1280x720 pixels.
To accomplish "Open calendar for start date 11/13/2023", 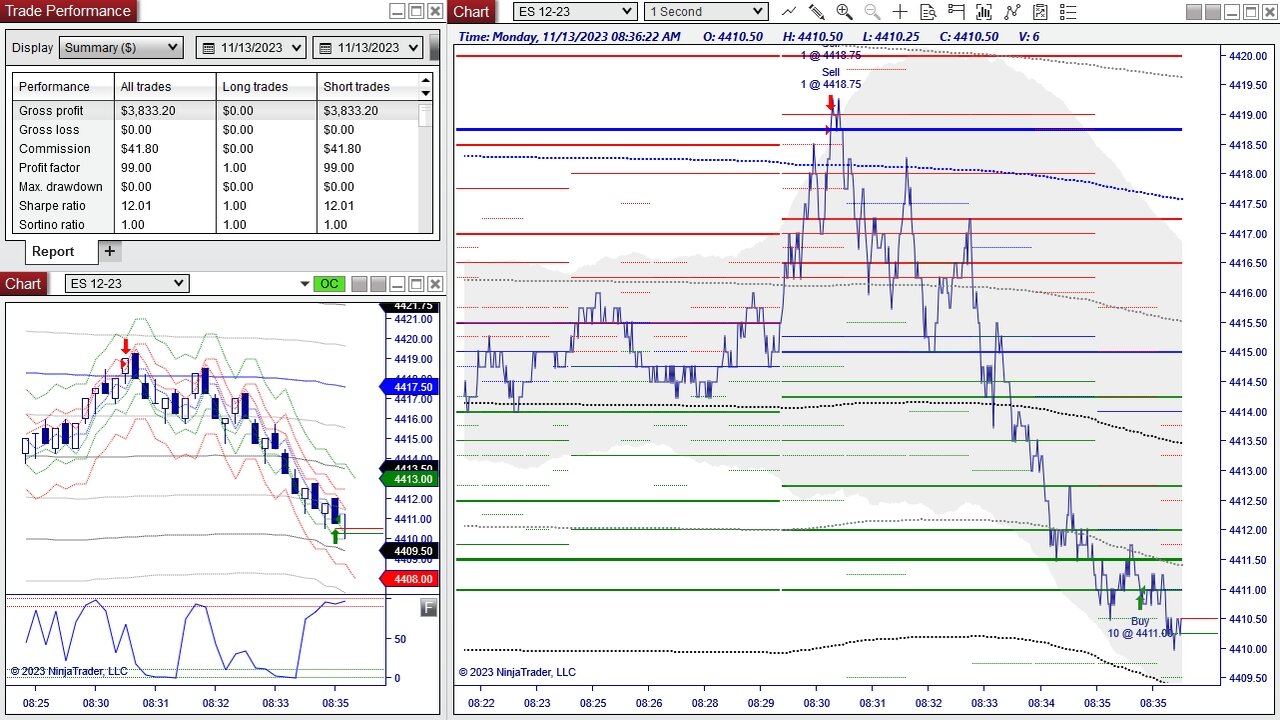I will (x=208, y=48).
